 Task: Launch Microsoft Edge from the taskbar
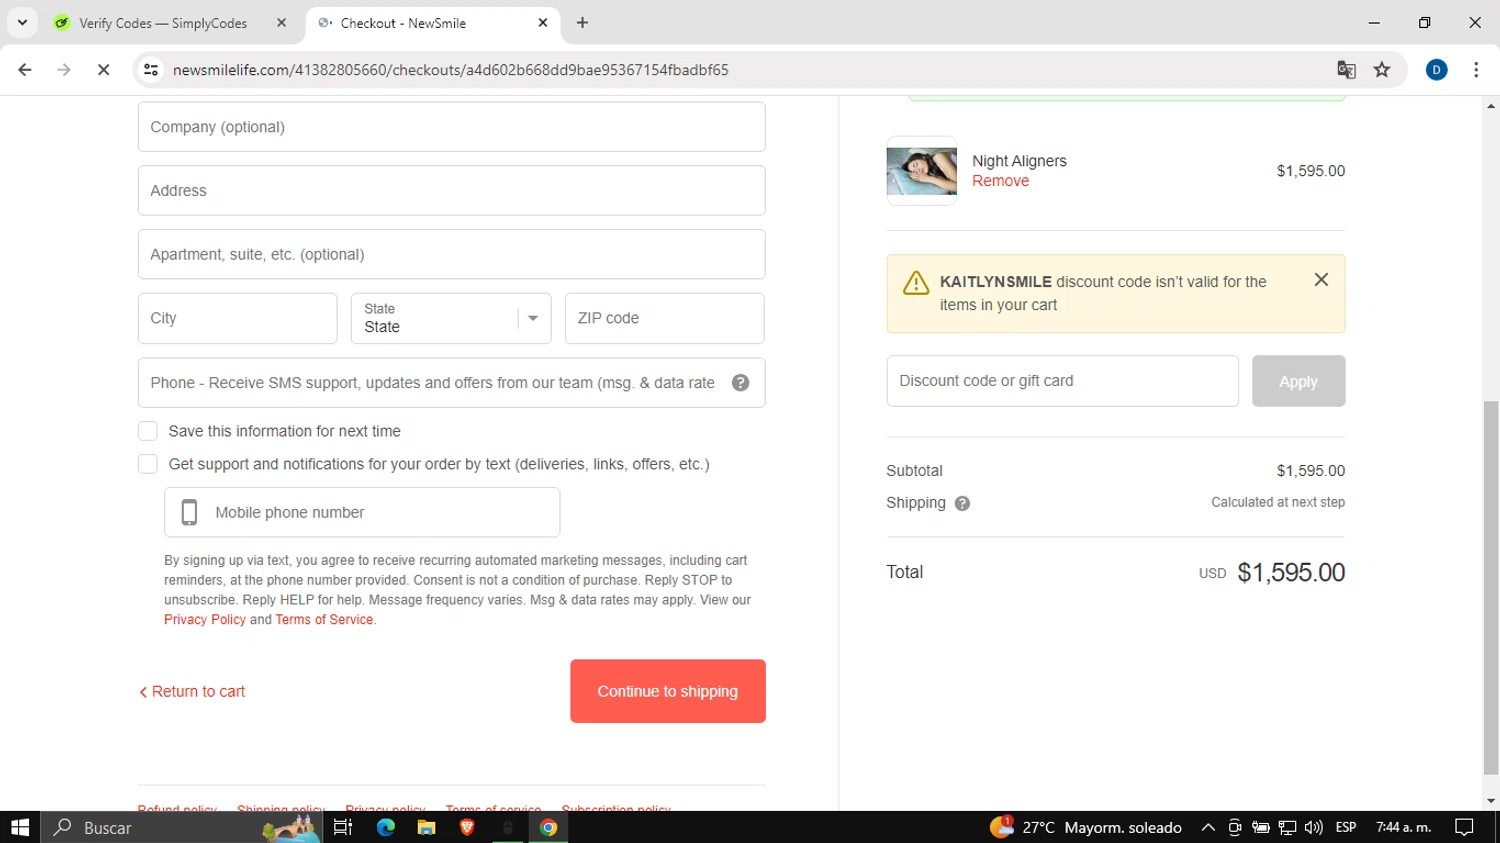[386, 827]
